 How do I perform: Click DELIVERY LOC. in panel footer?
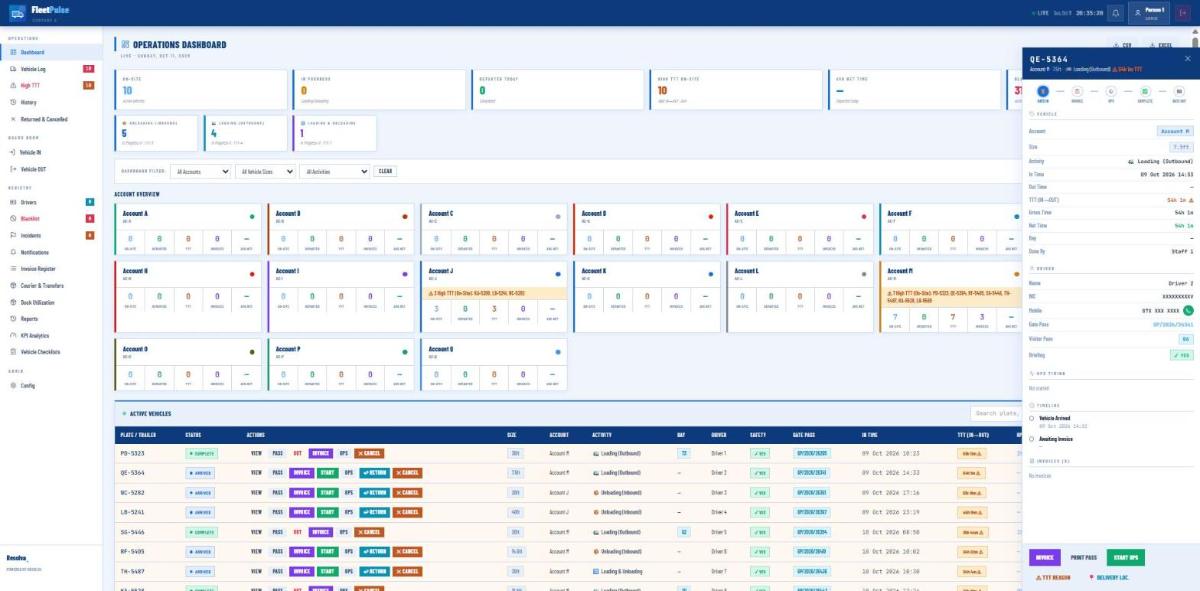[1111, 577]
